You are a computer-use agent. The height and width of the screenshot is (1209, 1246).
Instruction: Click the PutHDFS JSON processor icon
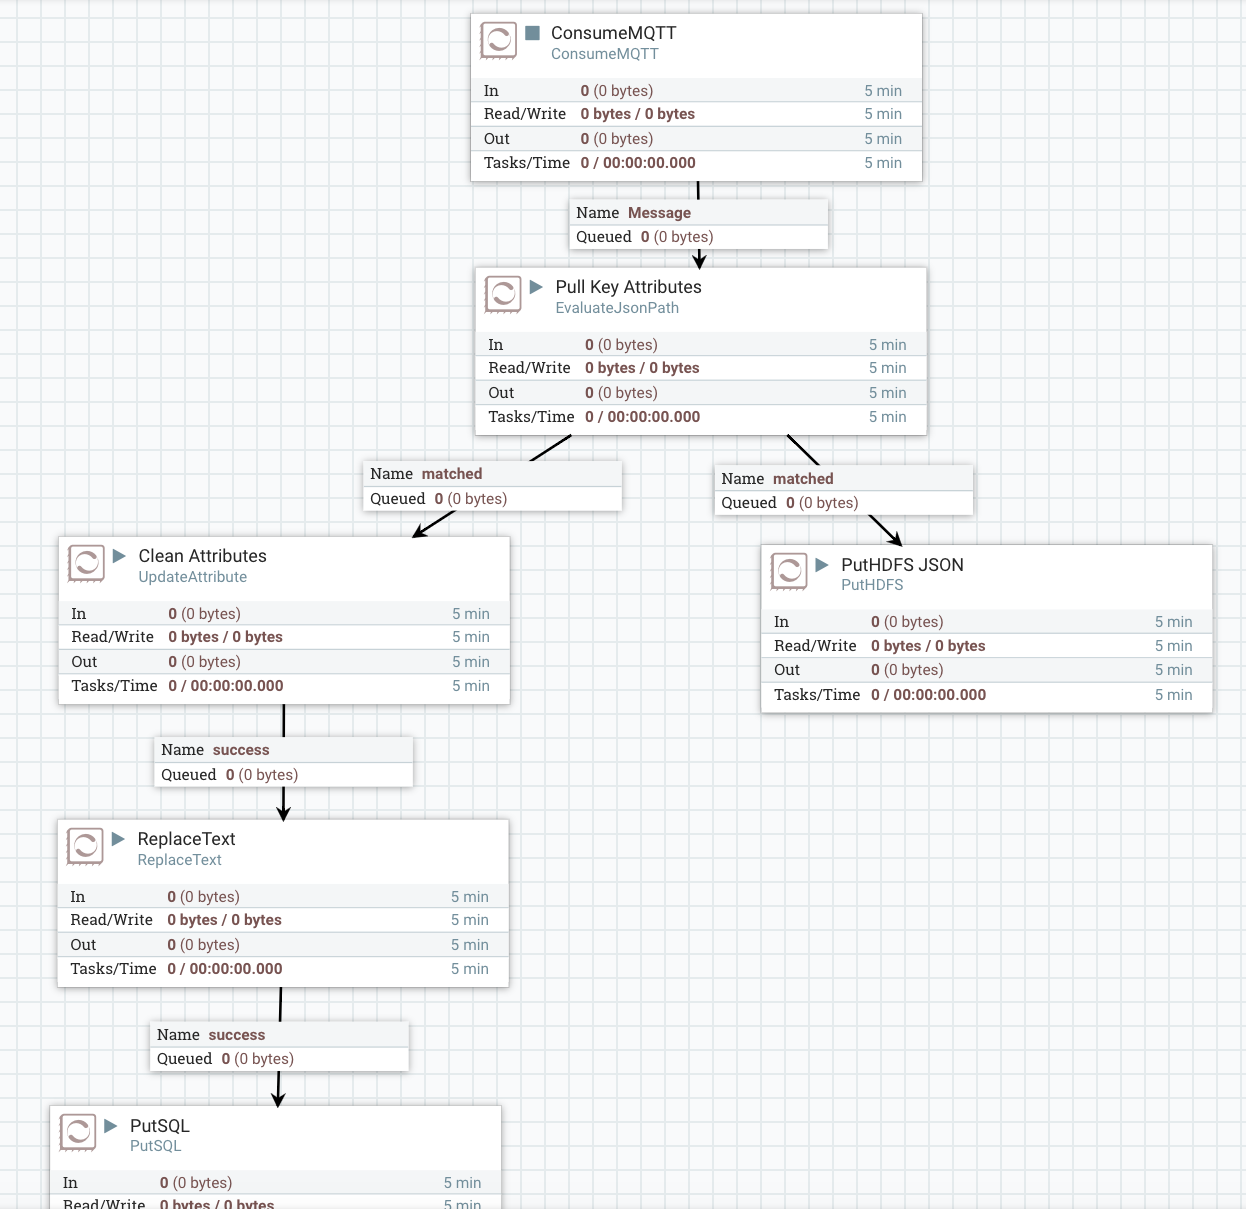click(x=789, y=572)
